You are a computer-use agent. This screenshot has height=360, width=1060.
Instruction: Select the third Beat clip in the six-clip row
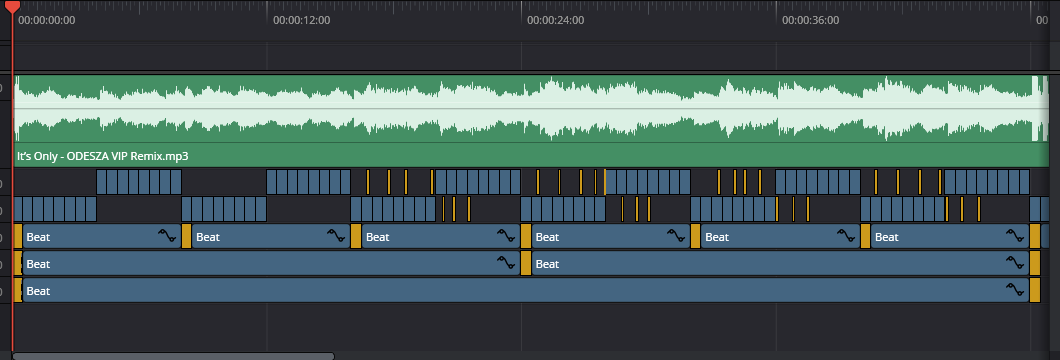coord(441,236)
